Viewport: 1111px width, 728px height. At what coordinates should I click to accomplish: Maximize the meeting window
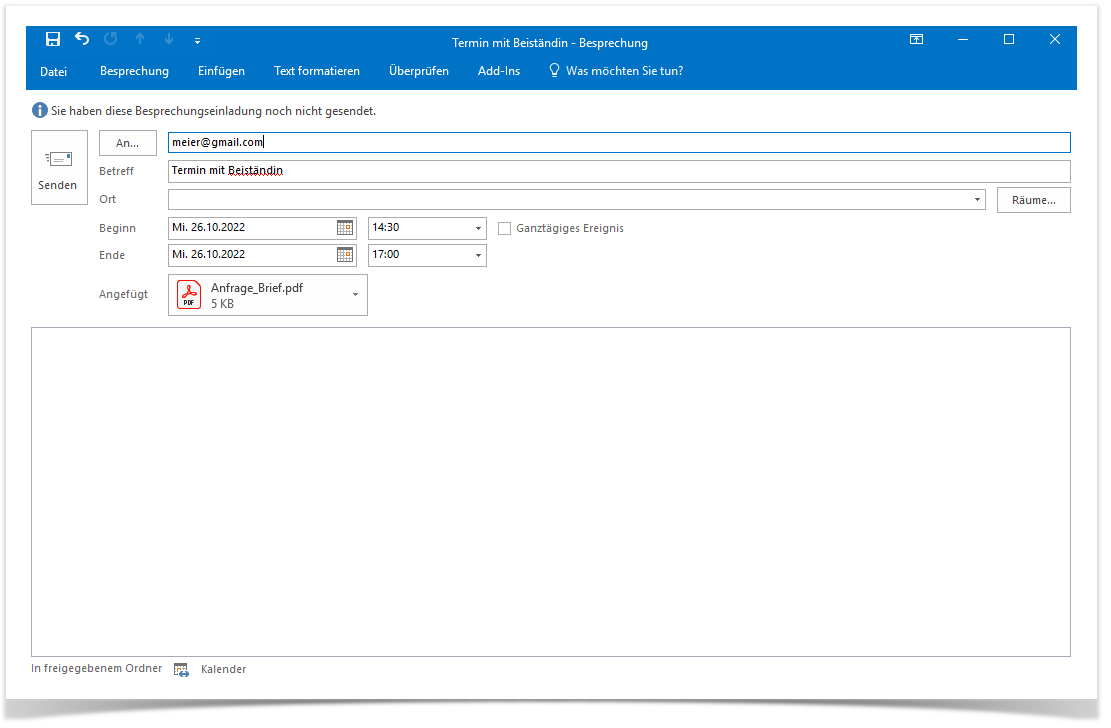[1009, 40]
